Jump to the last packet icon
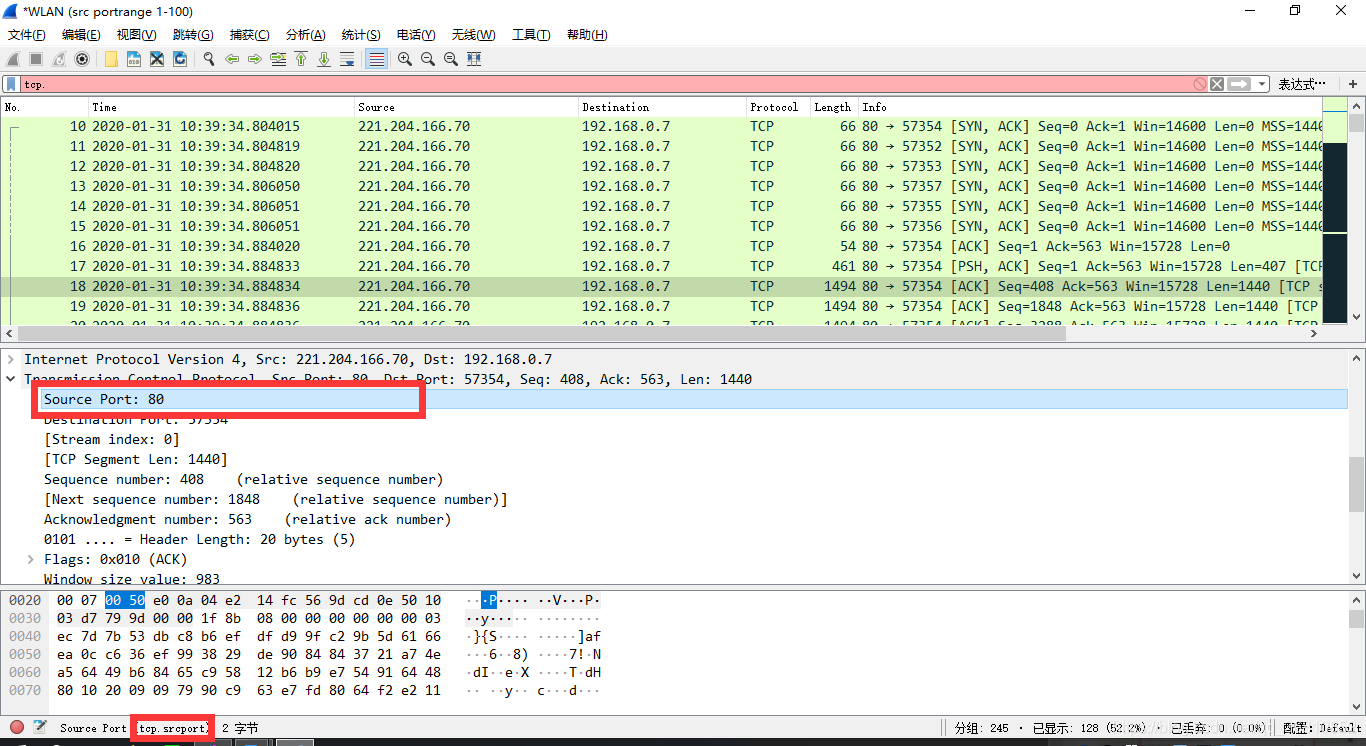1366x746 pixels. click(x=324, y=59)
